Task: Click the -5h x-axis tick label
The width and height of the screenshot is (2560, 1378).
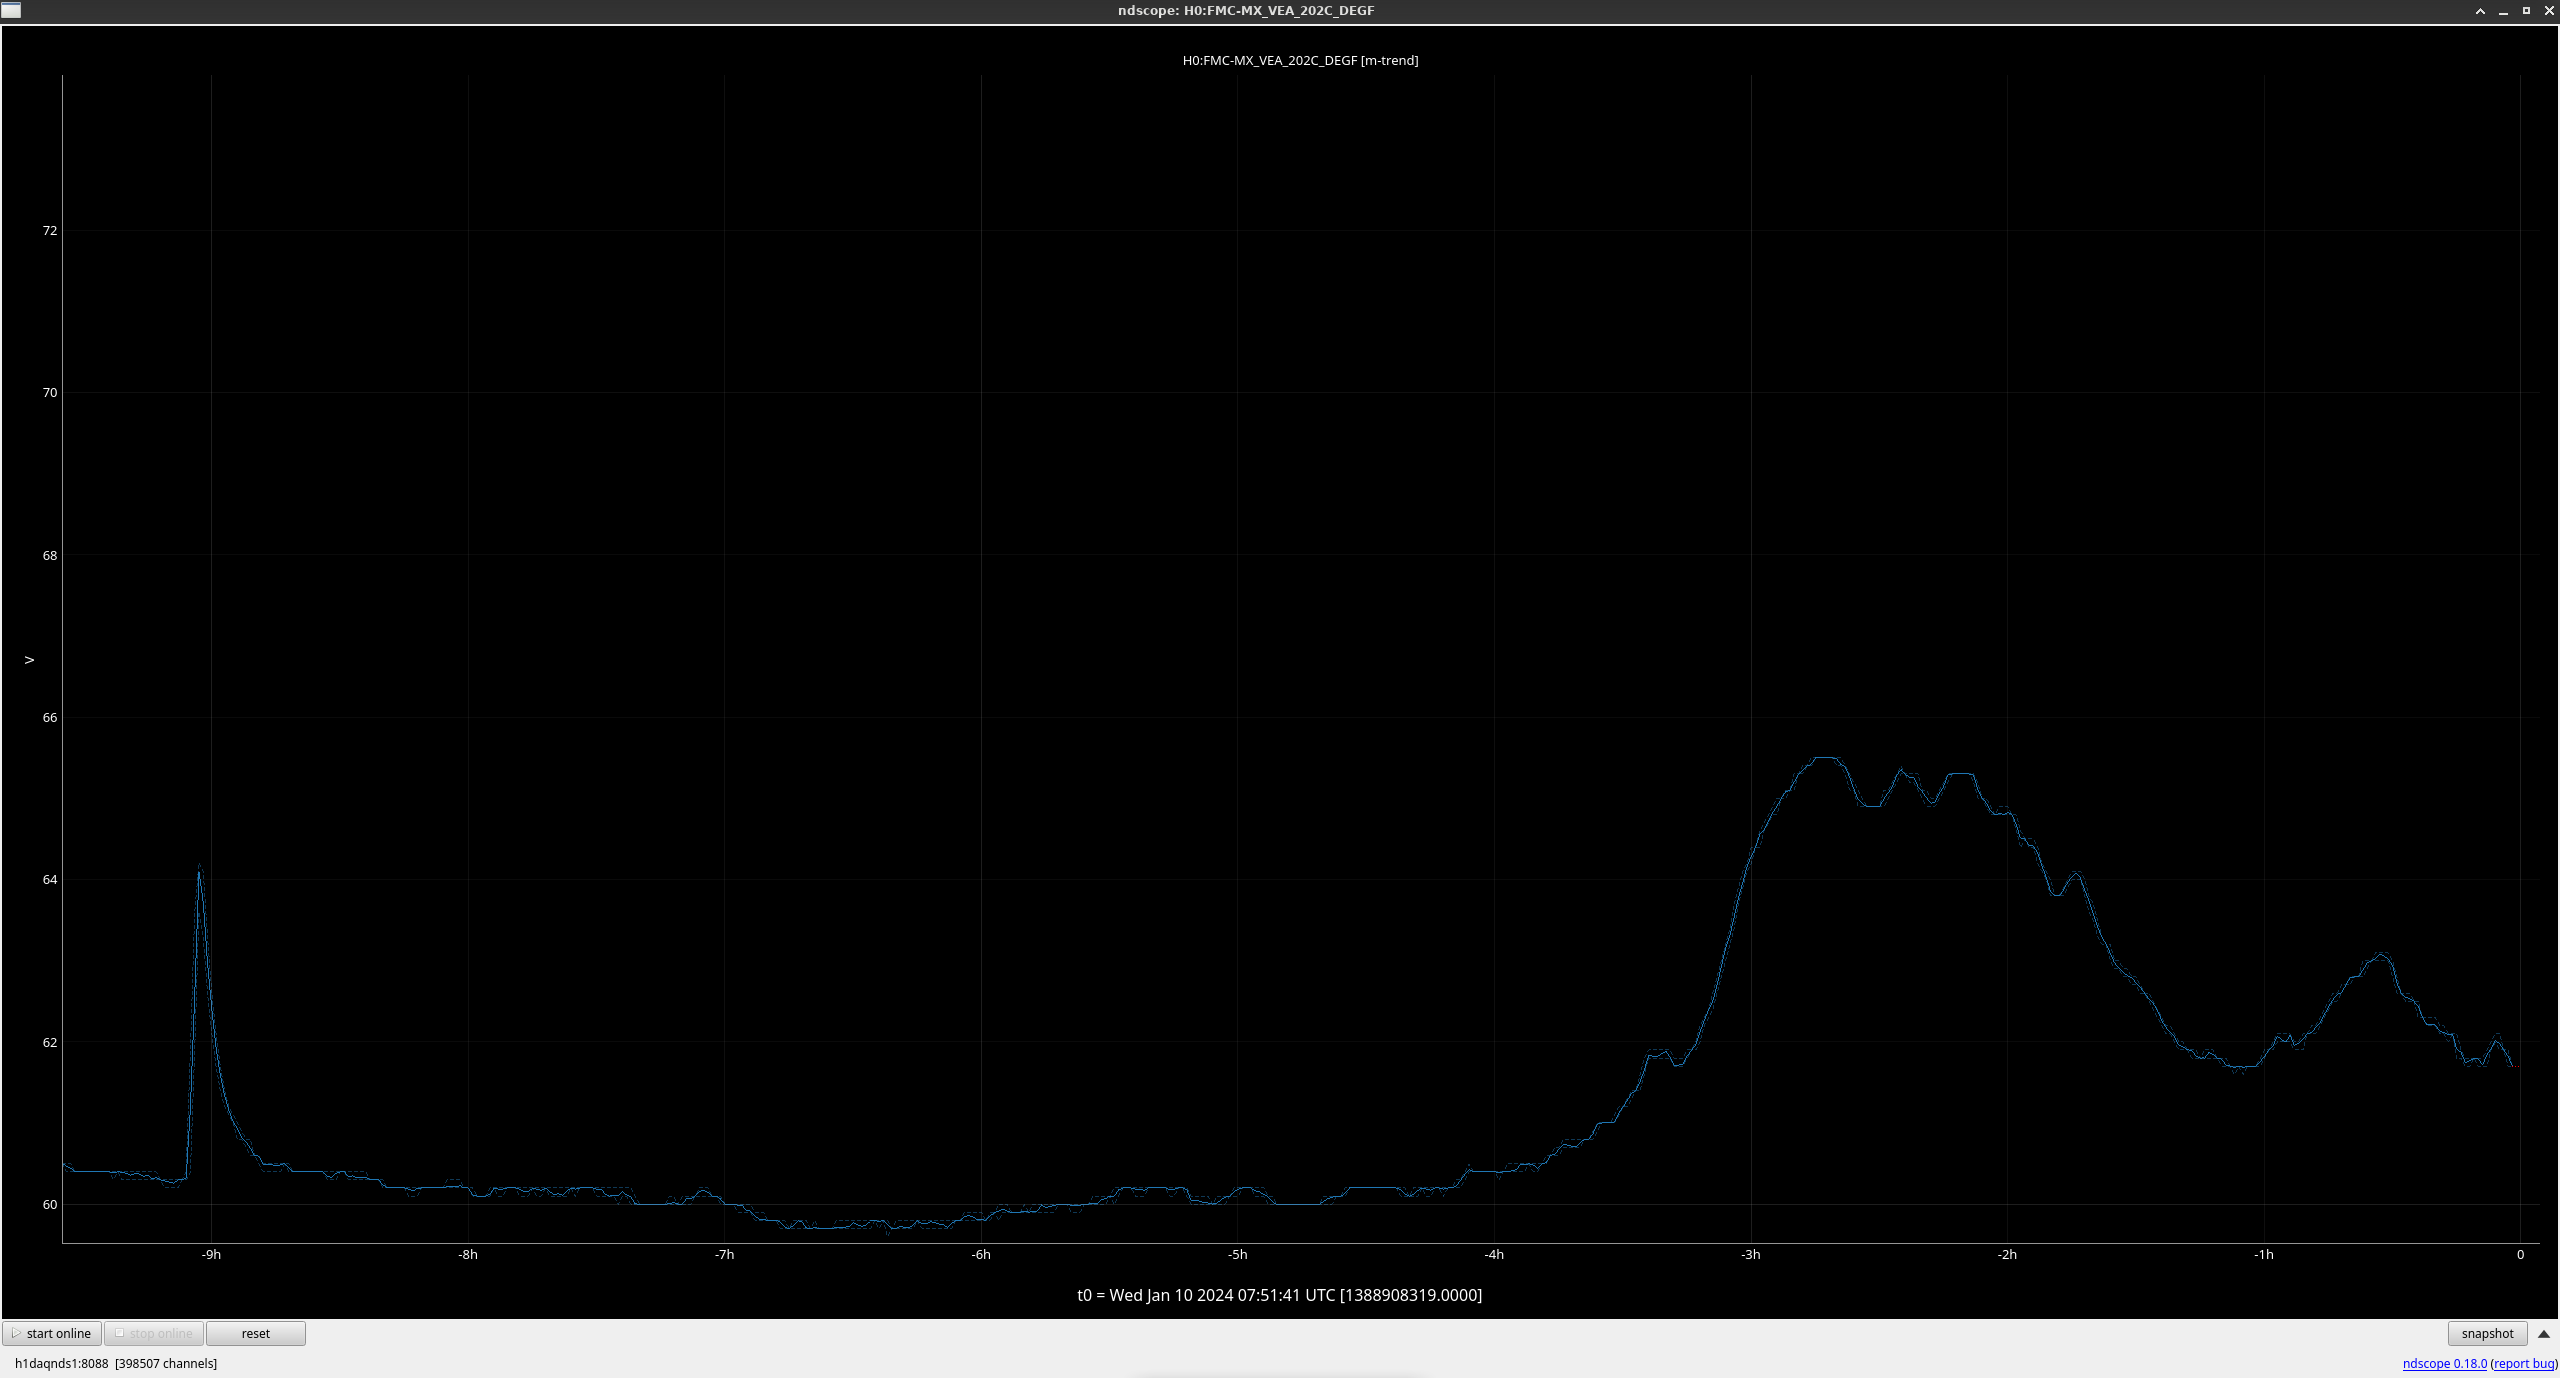Action: (x=1237, y=1254)
